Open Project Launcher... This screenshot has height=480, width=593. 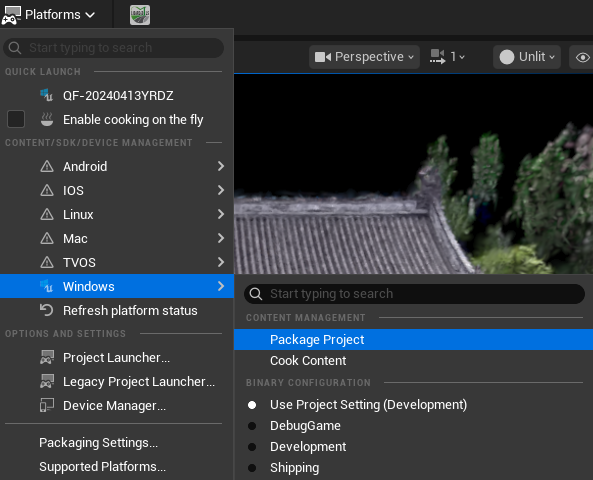click(117, 357)
